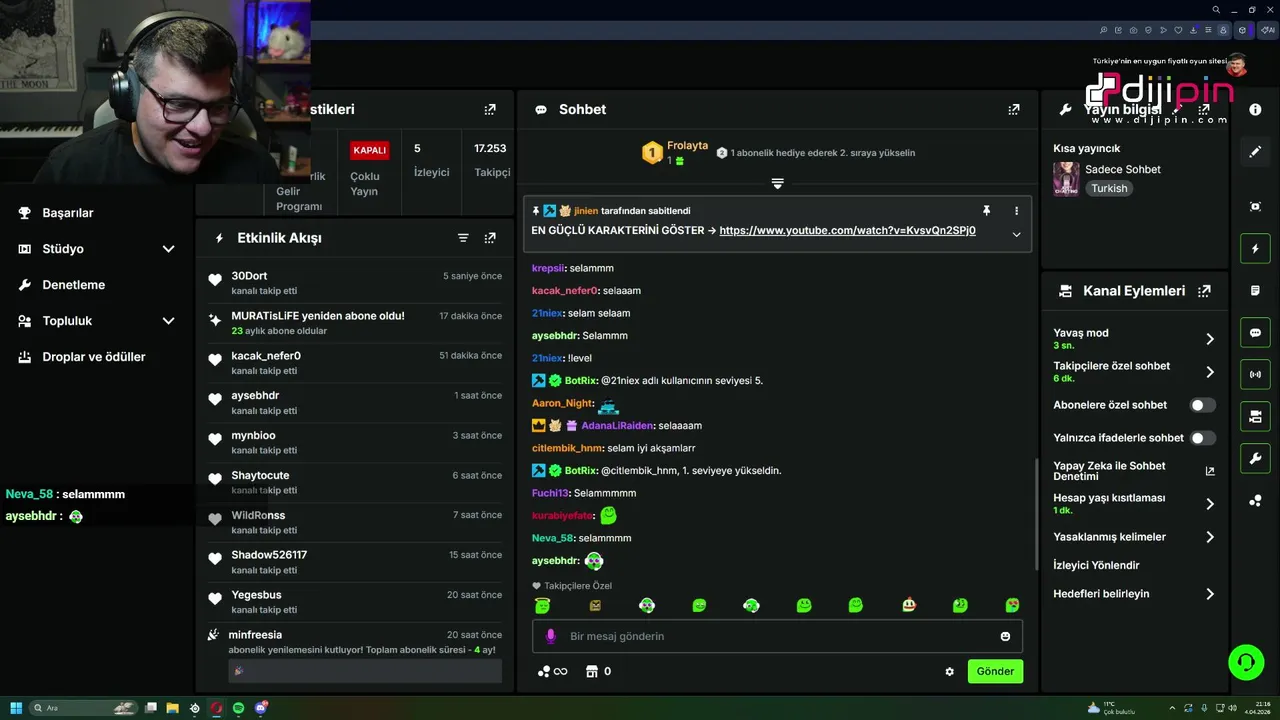Open Yavaş mod settings arrow
The height and width of the screenshot is (720, 1280).
click(x=1210, y=339)
